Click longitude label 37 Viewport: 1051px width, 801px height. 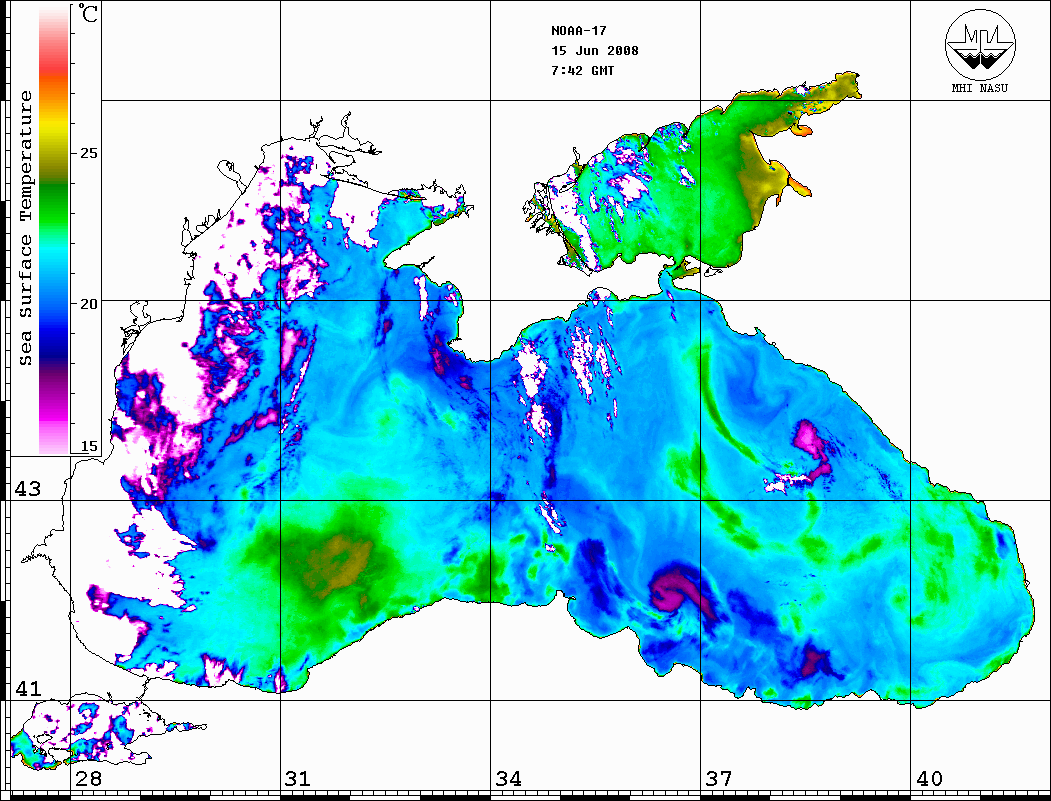(719, 778)
